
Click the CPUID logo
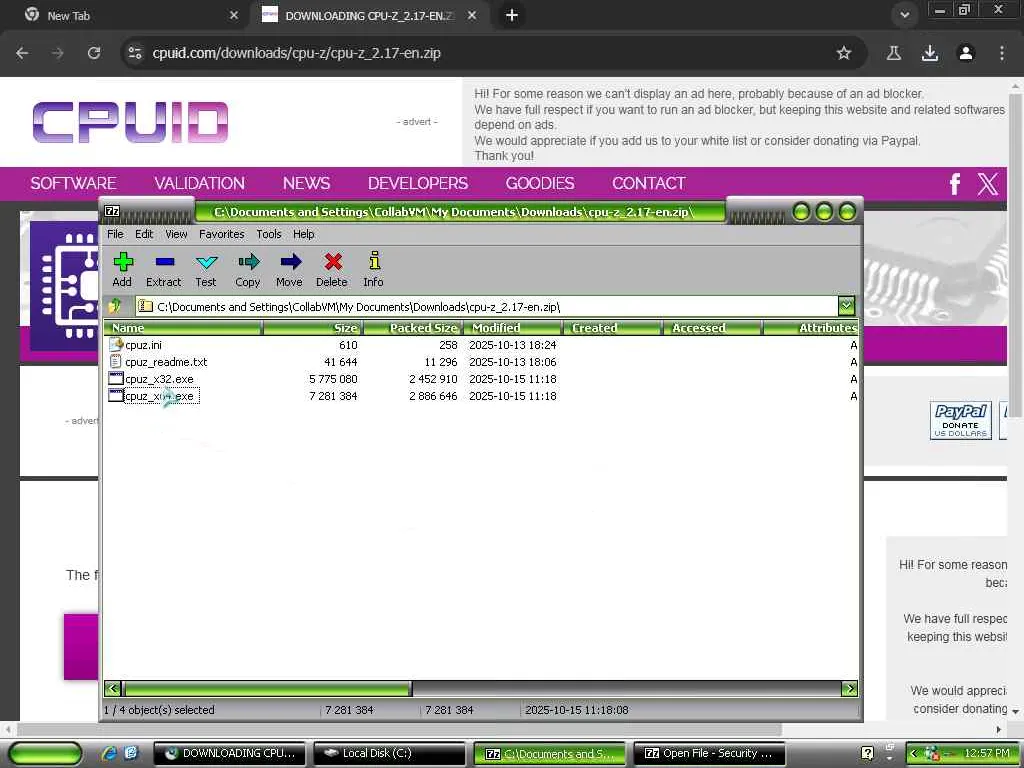click(131, 122)
